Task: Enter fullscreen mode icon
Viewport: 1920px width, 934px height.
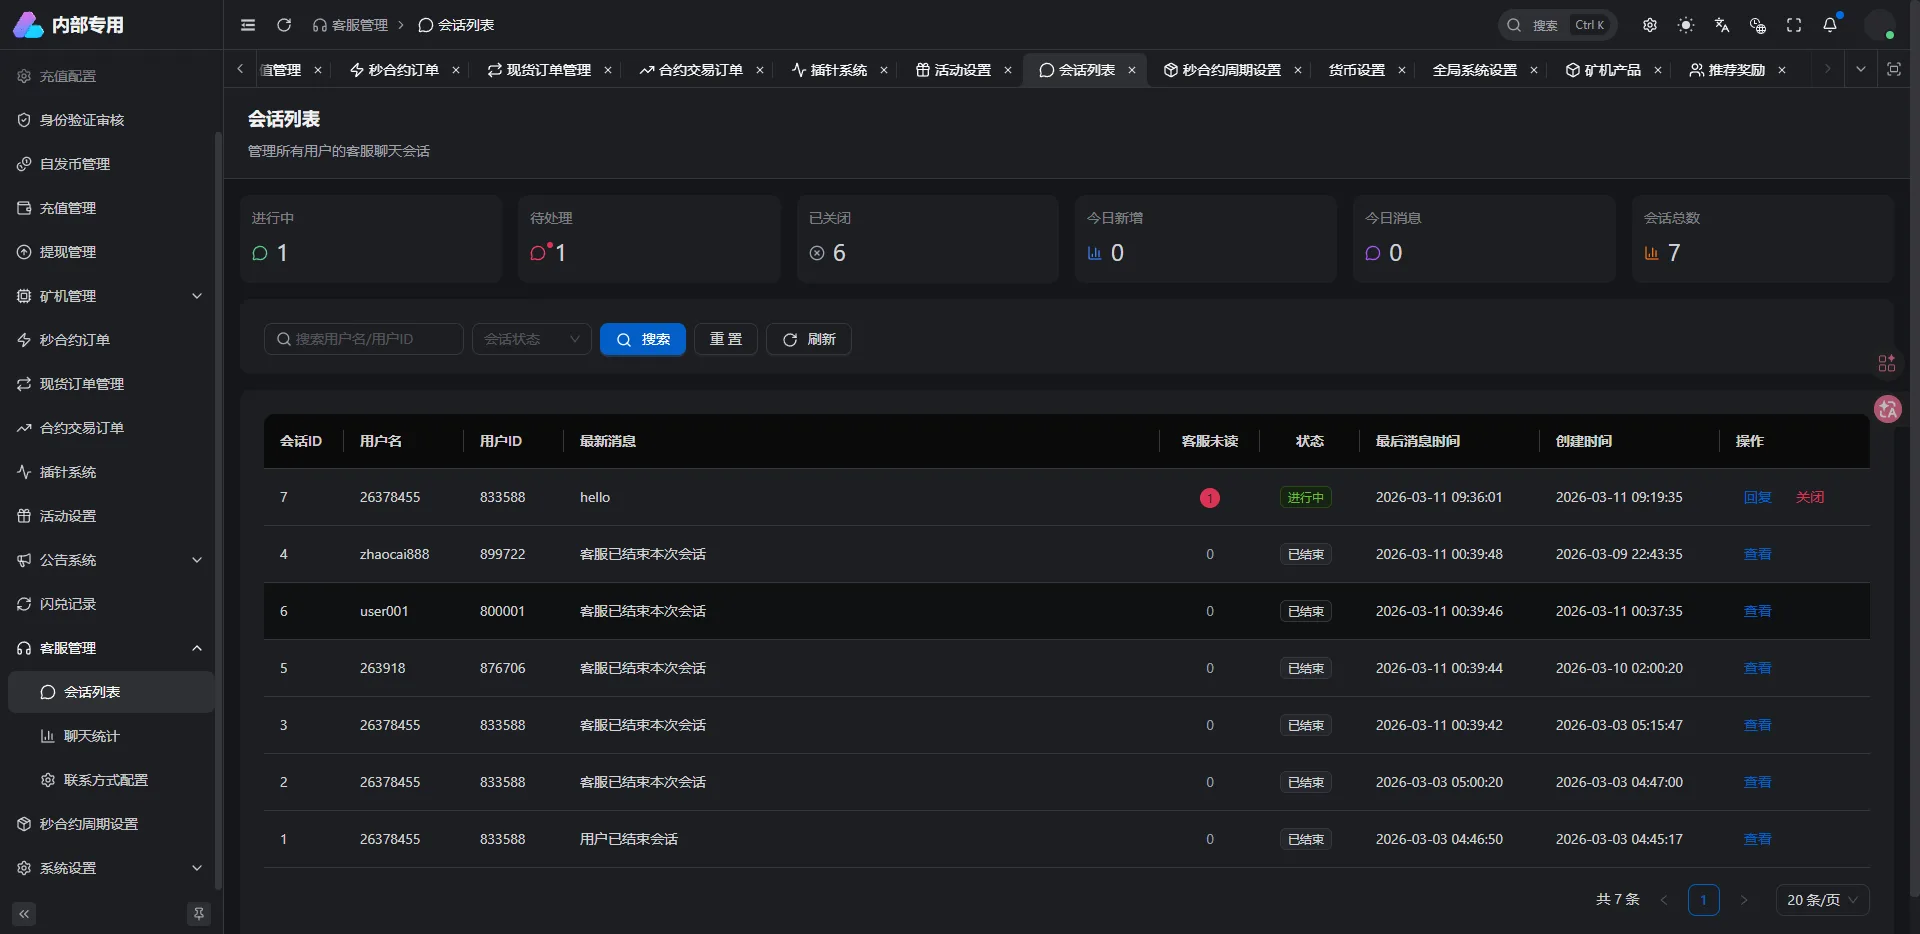Action: click(1794, 25)
